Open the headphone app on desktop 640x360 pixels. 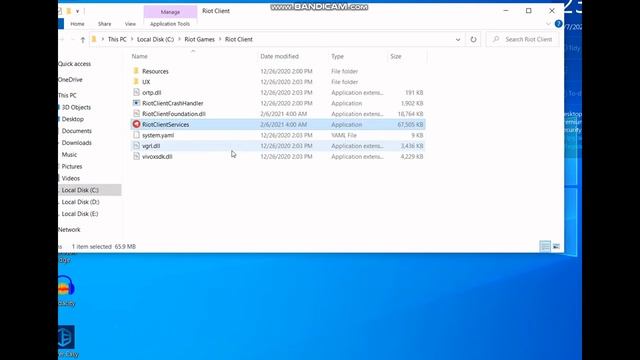point(66,286)
